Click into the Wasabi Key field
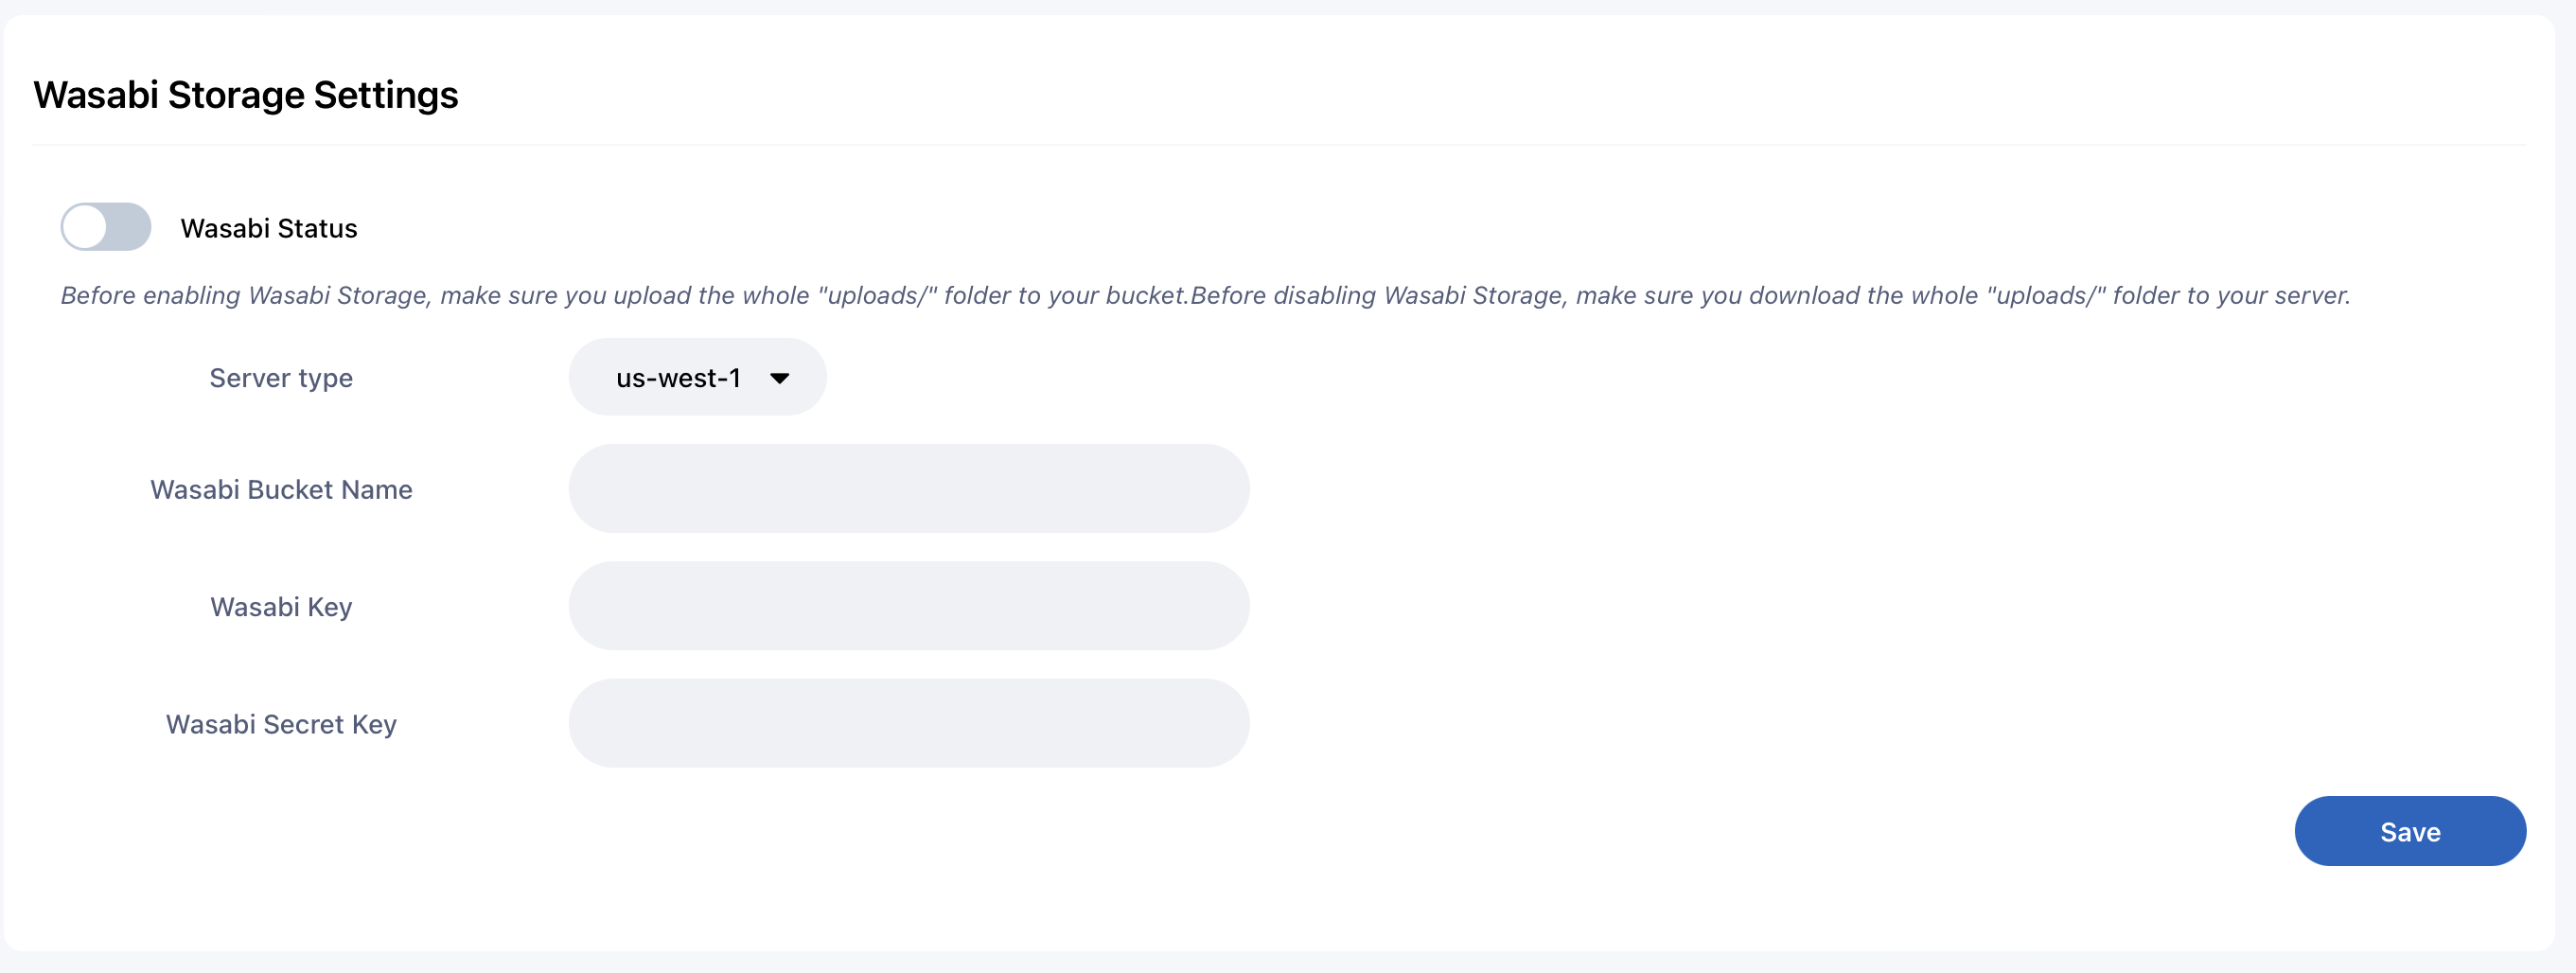The height and width of the screenshot is (973, 2576). pos(908,606)
